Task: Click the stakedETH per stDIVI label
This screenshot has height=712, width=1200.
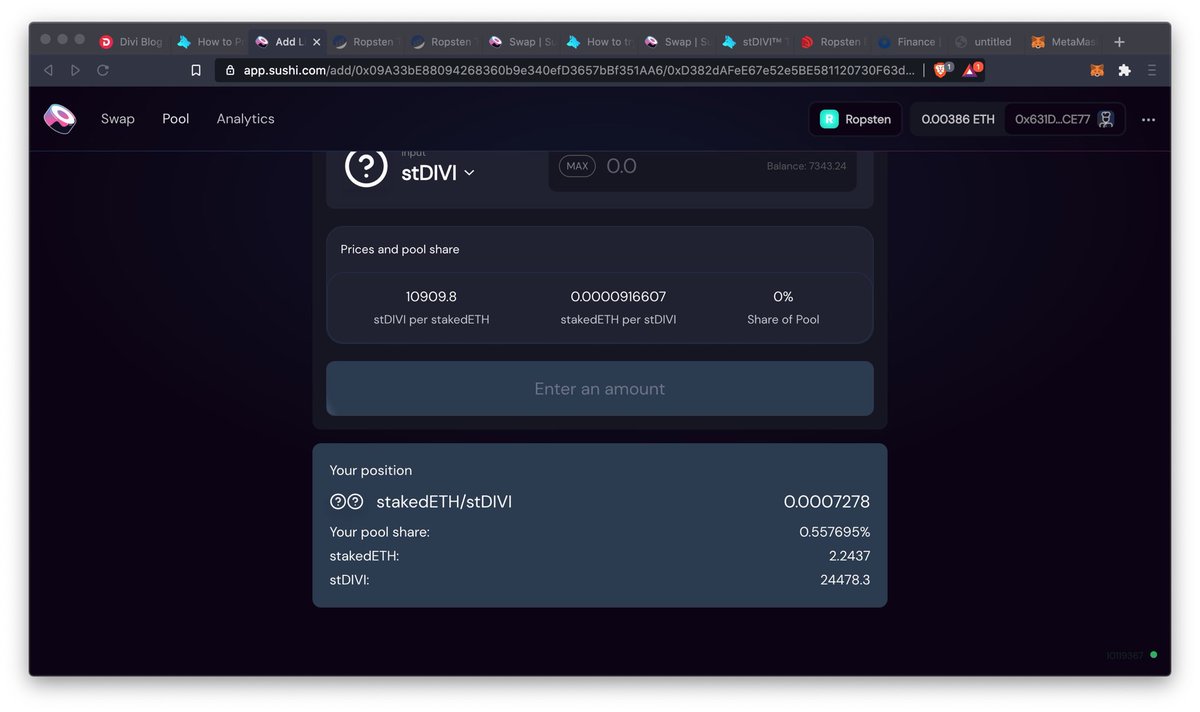Action: pyautogui.click(x=618, y=320)
